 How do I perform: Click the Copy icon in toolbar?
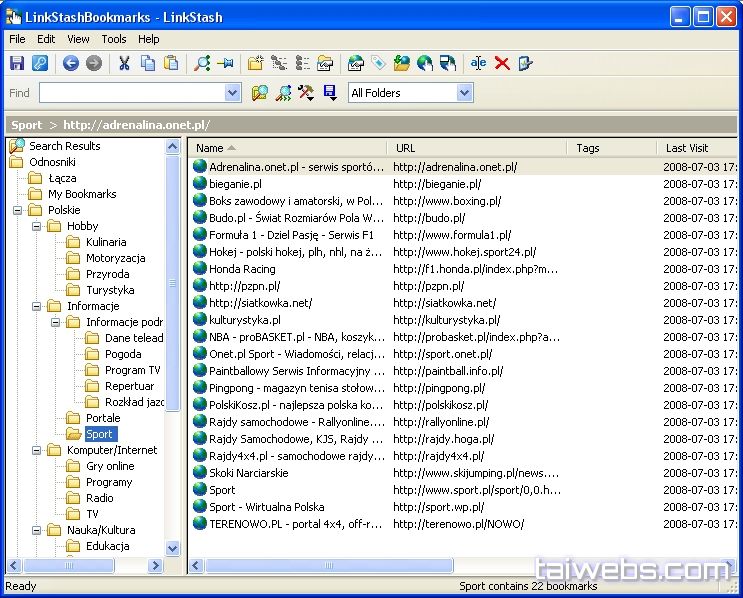pos(148,63)
